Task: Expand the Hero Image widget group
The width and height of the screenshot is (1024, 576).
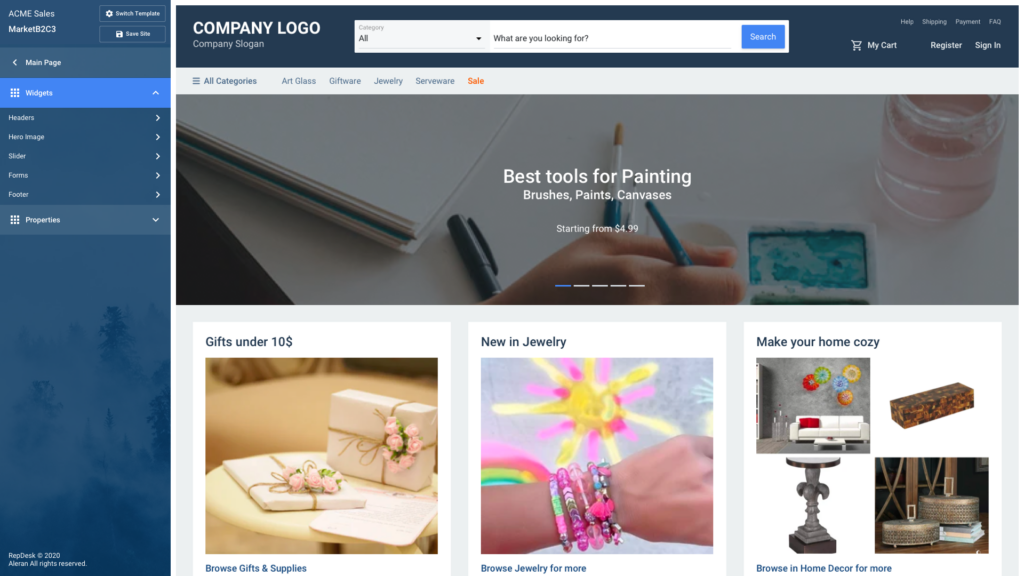Action: click(x=85, y=137)
